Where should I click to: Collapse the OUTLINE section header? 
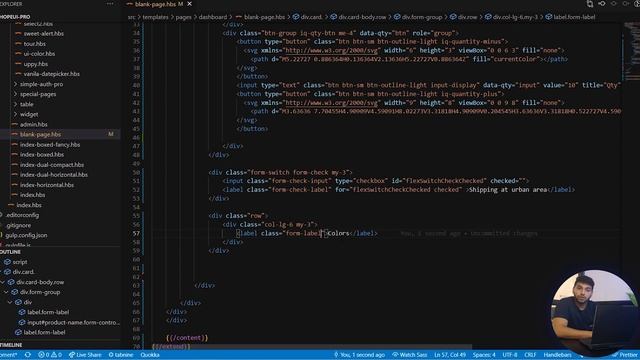(x=60, y=252)
